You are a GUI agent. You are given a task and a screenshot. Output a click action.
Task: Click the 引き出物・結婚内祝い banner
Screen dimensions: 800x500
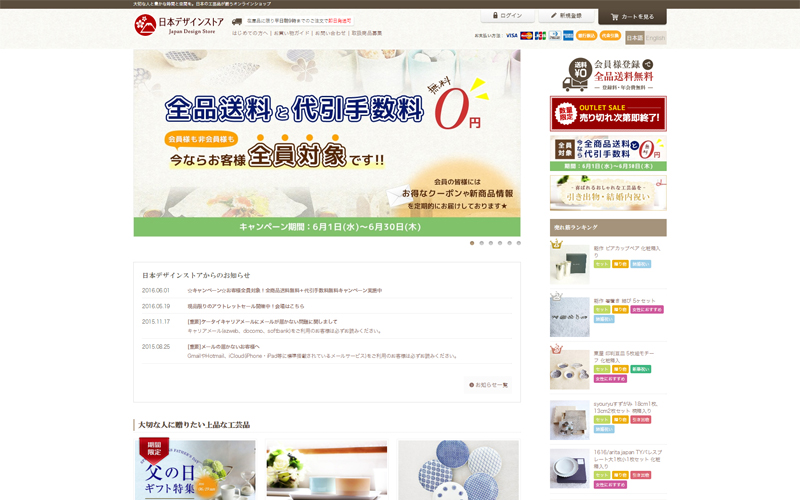coord(607,194)
